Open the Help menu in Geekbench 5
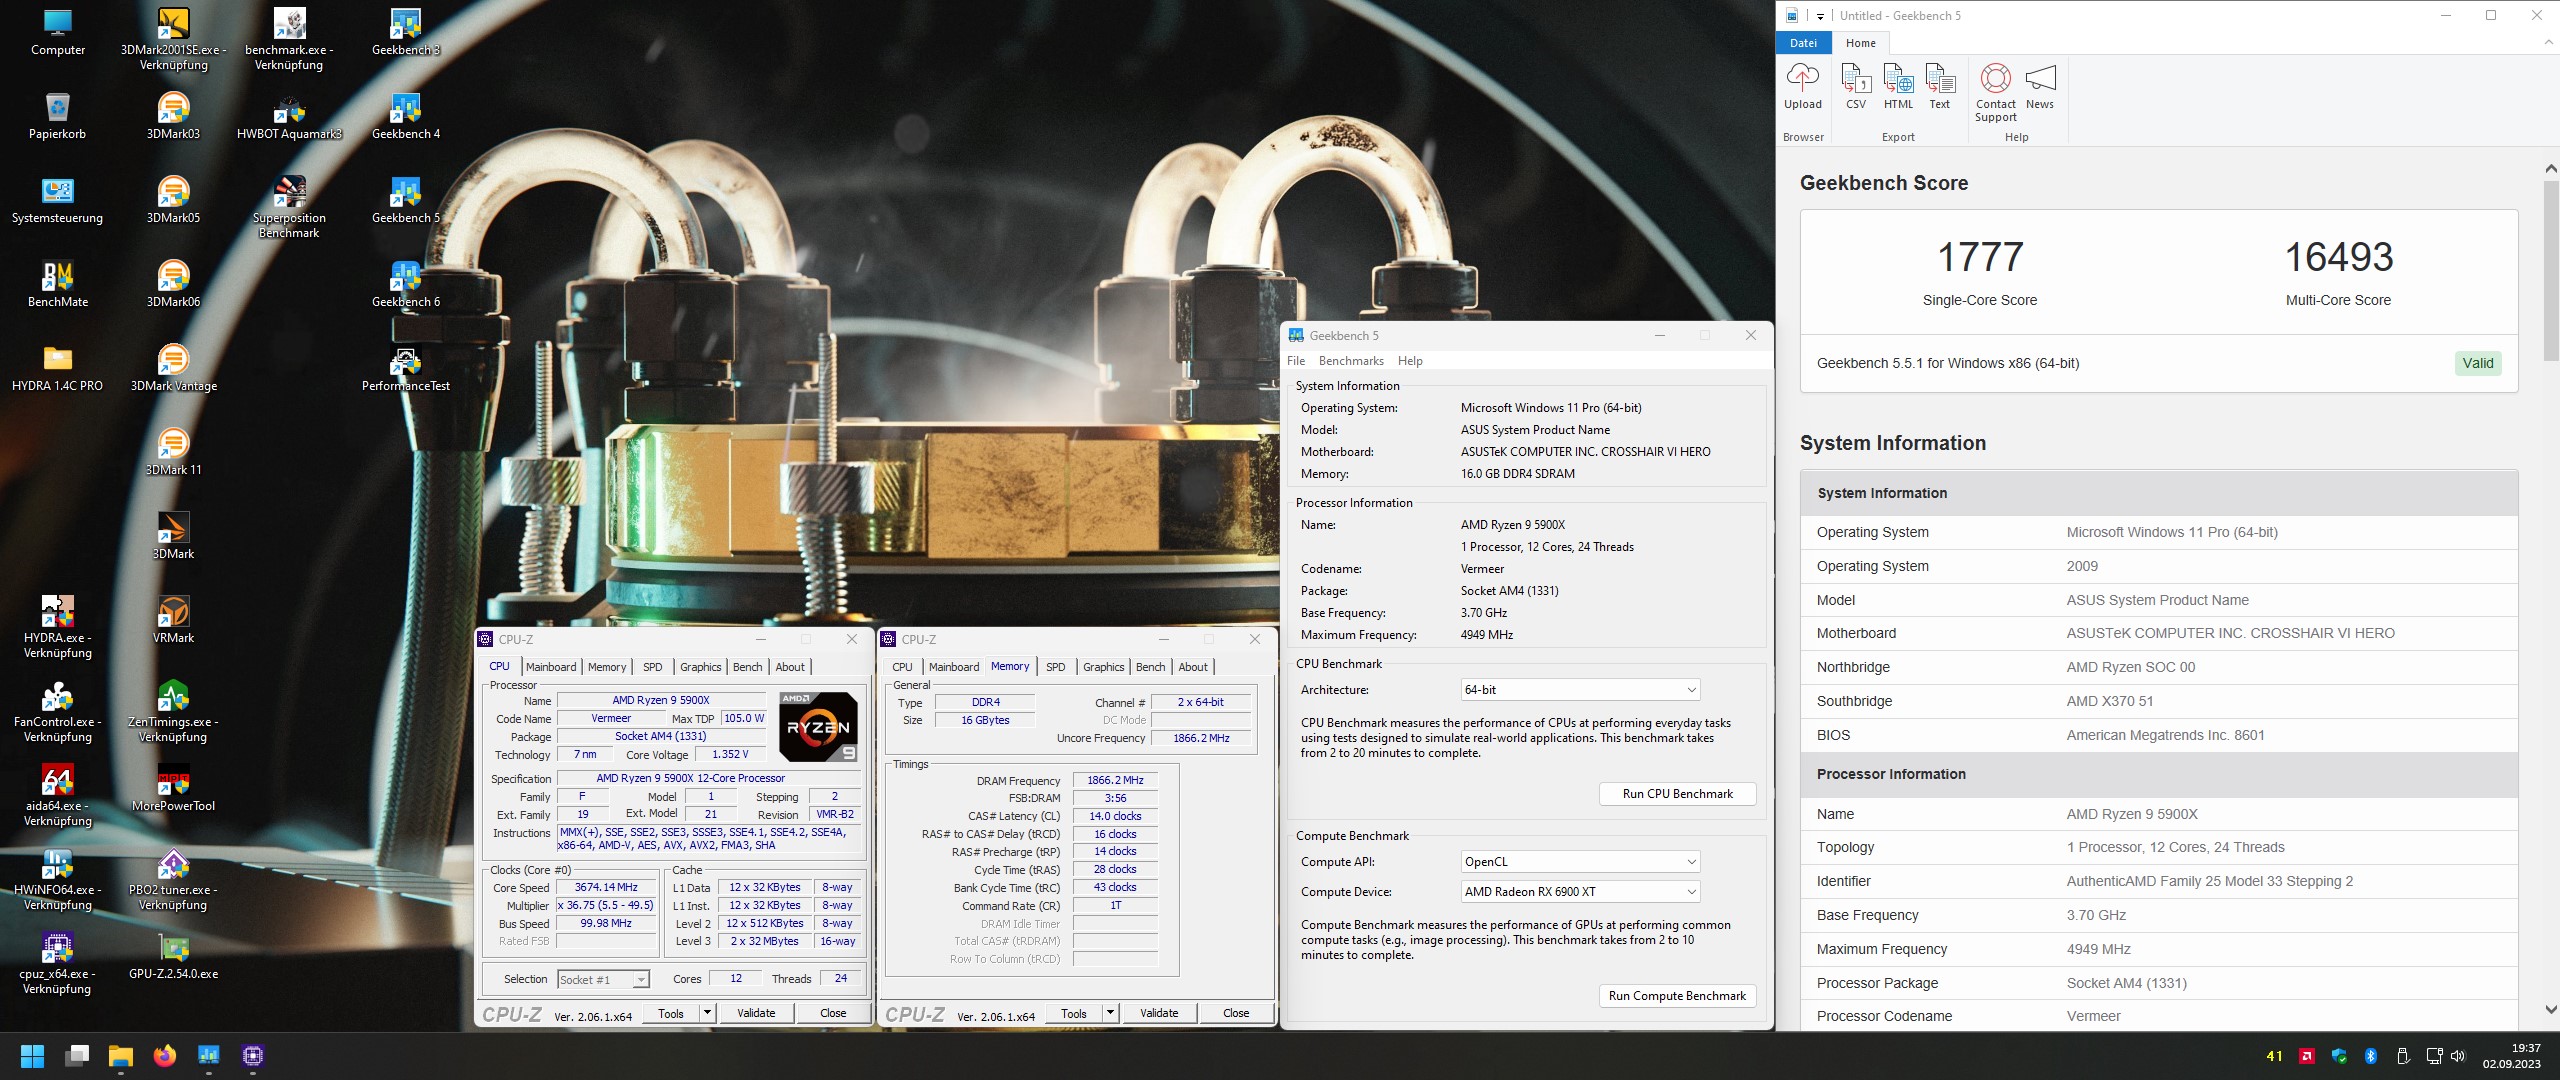Viewport: 2560px width, 1080px height. click(1410, 361)
